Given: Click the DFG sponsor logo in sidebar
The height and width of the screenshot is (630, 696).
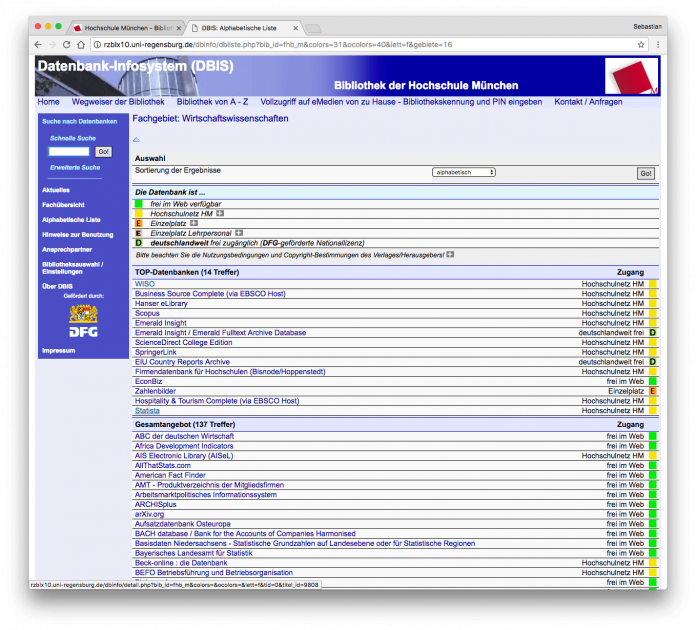Looking at the screenshot, I should [83, 320].
